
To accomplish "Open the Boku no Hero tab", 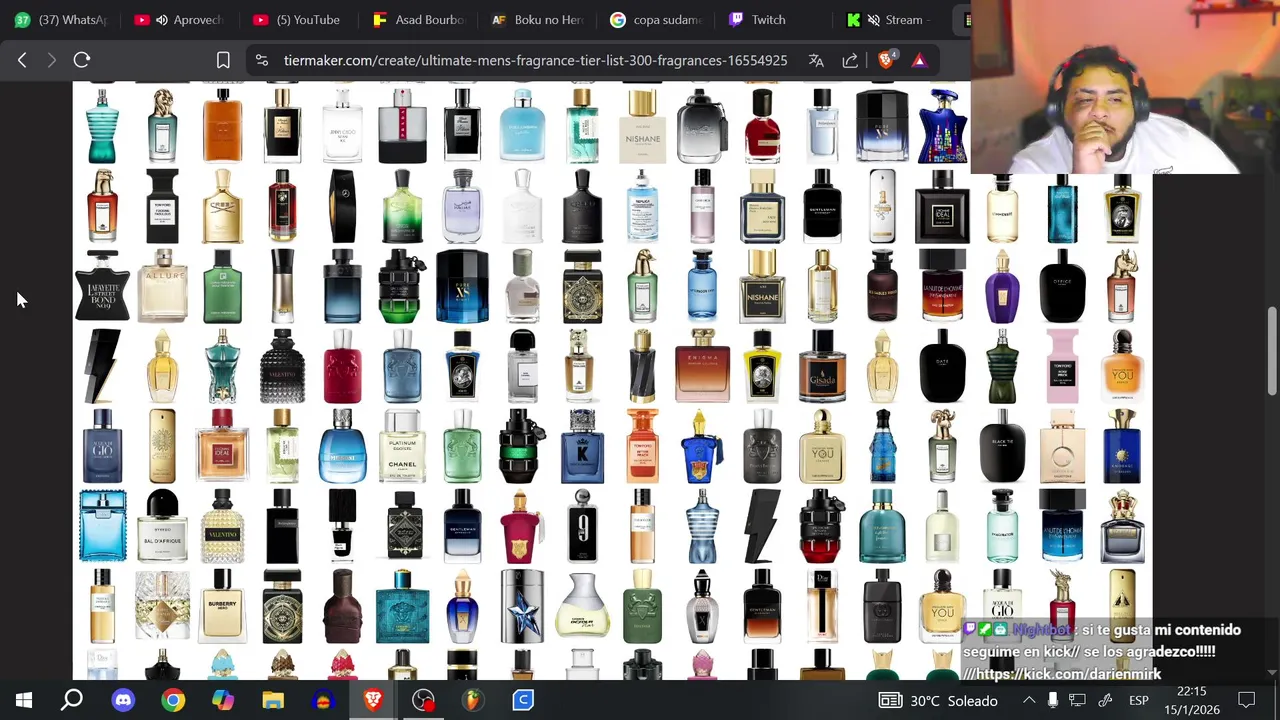I will click(537, 19).
